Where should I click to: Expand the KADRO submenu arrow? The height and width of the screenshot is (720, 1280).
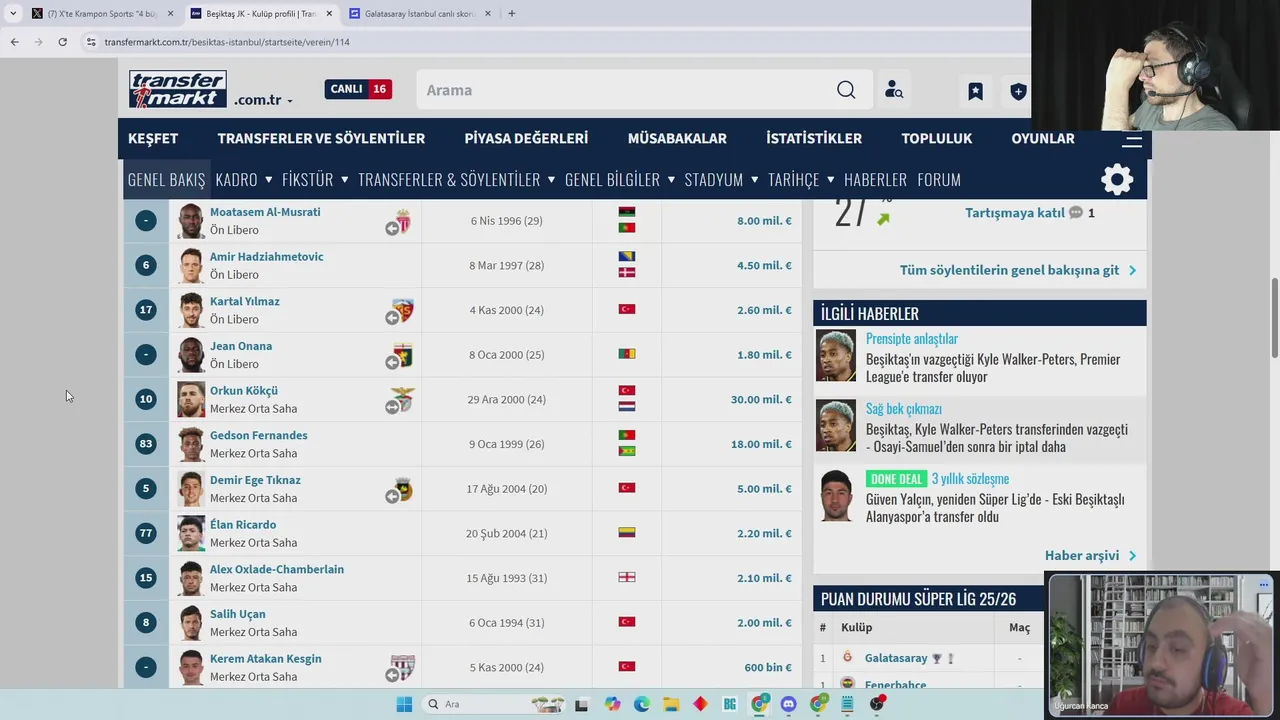[x=268, y=180]
